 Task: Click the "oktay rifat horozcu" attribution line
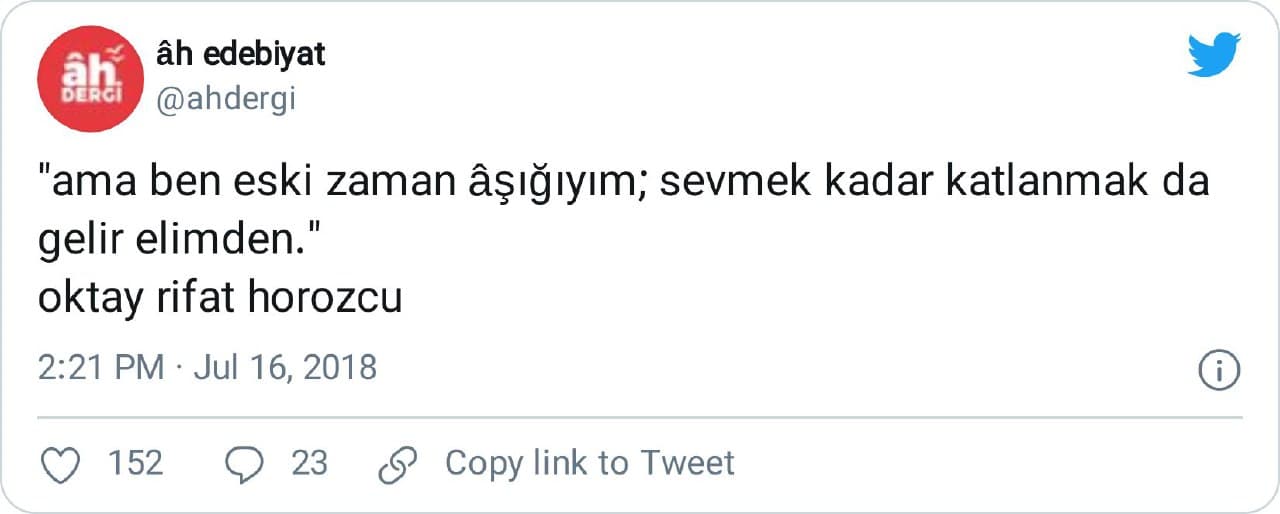220,298
